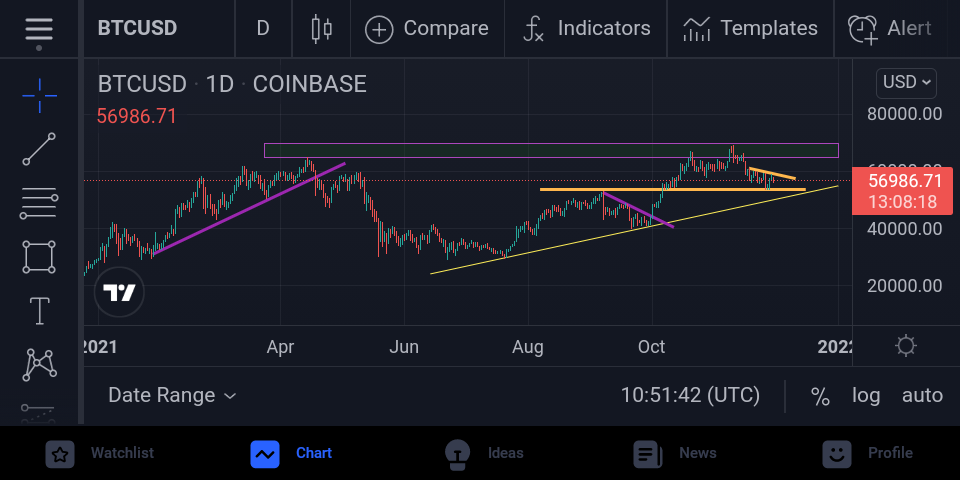Change the D timeframe interval
960x480 pixels.
tap(263, 28)
